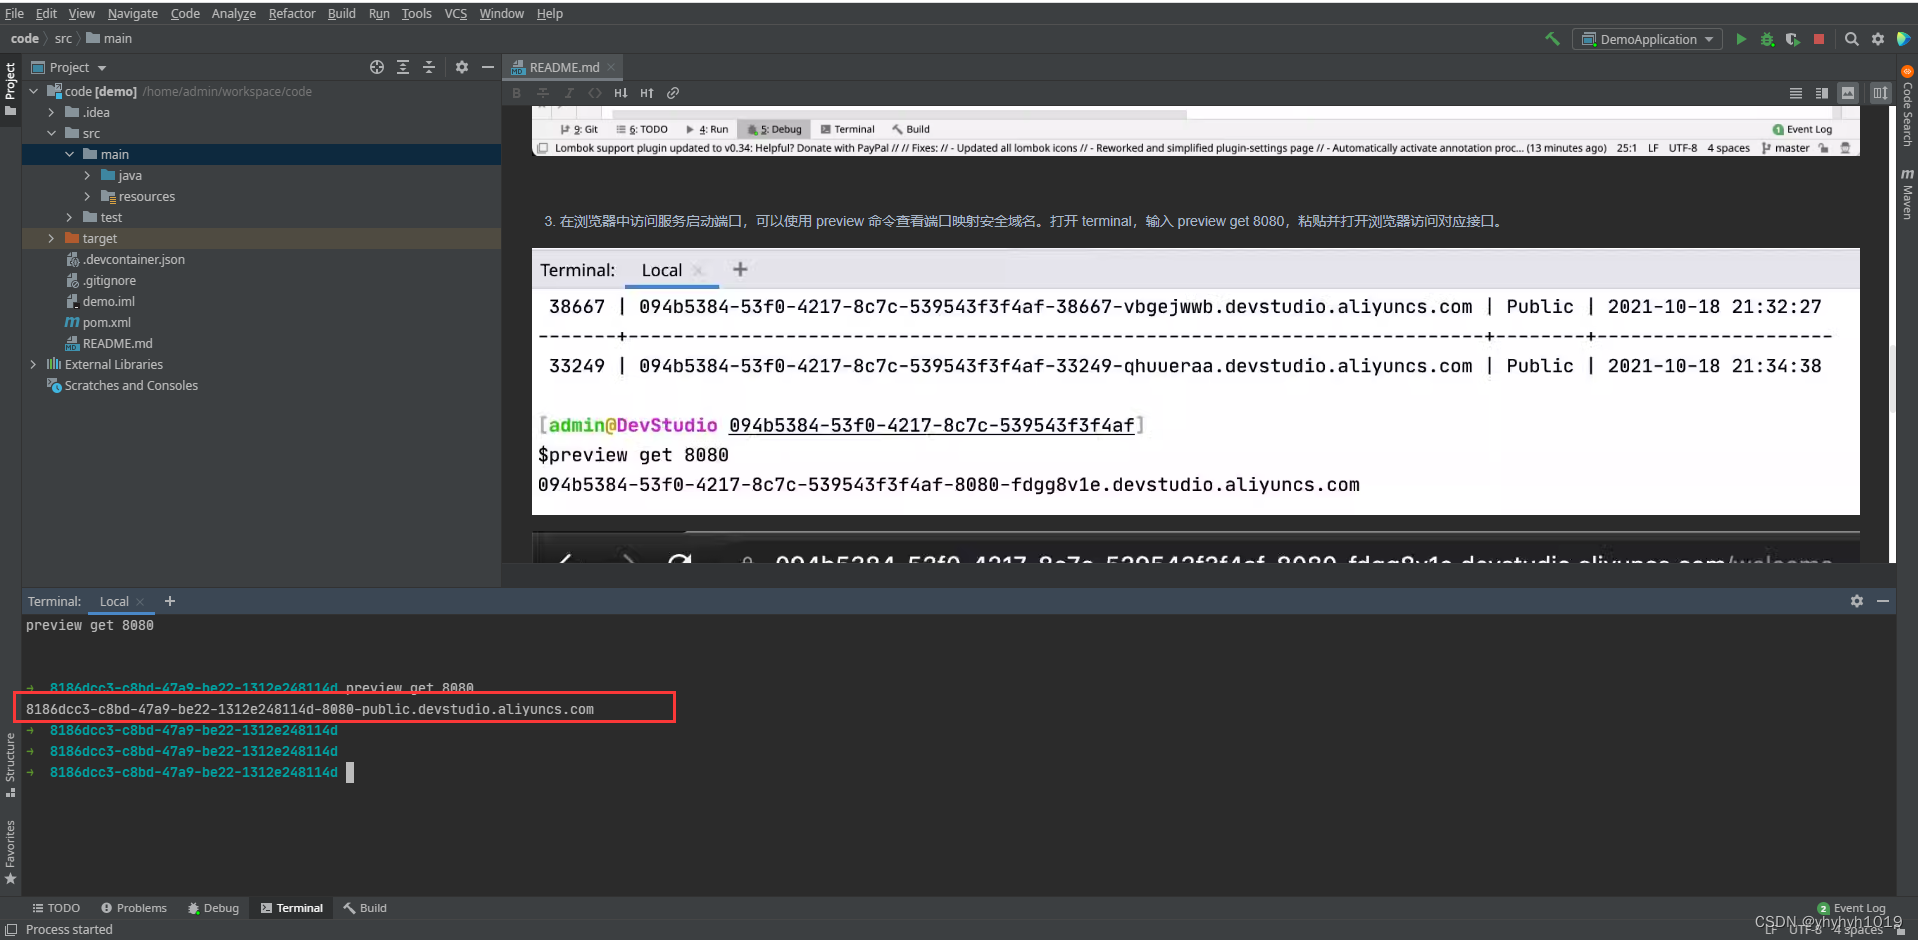Collapse the main folder node

pyautogui.click(x=68, y=154)
